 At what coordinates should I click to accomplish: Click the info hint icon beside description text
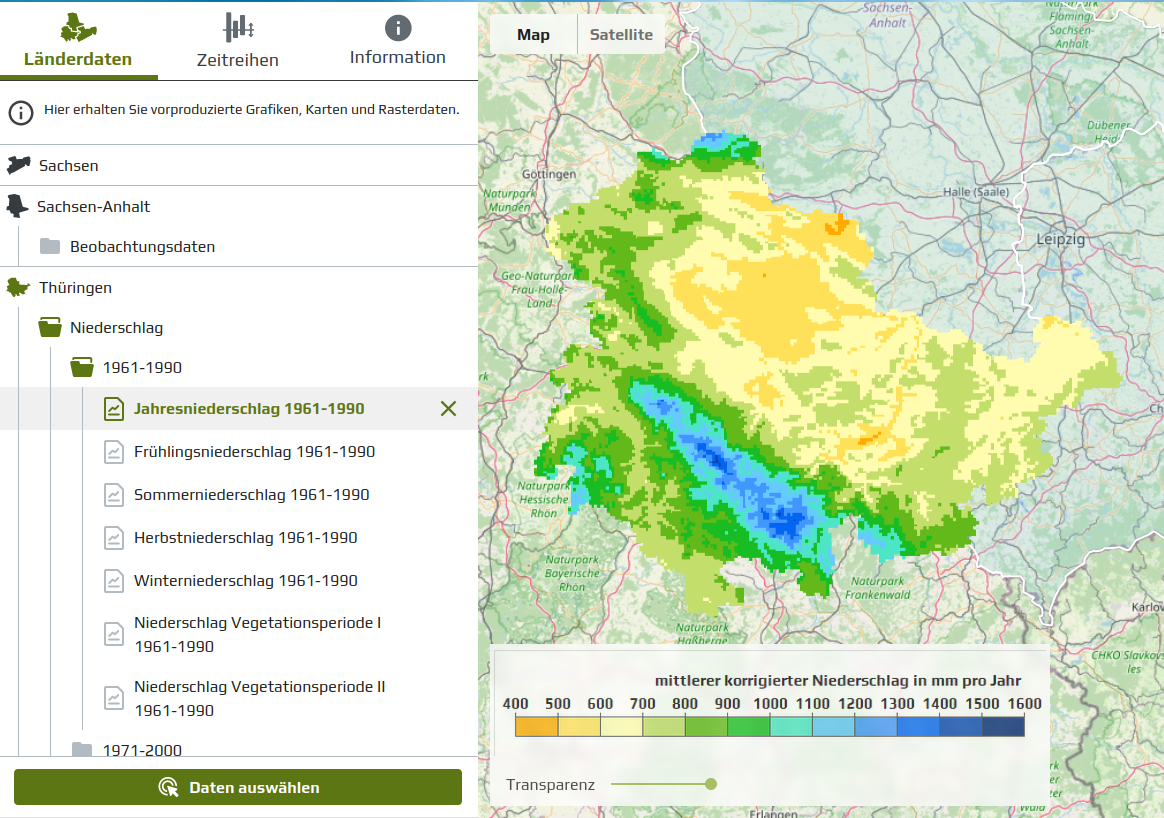[x=21, y=113]
